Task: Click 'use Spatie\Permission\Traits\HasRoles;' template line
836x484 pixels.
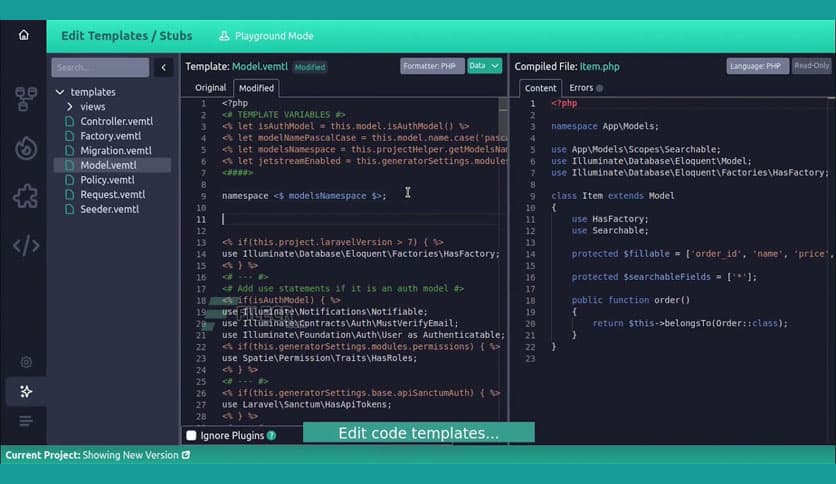Action: click(320, 358)
